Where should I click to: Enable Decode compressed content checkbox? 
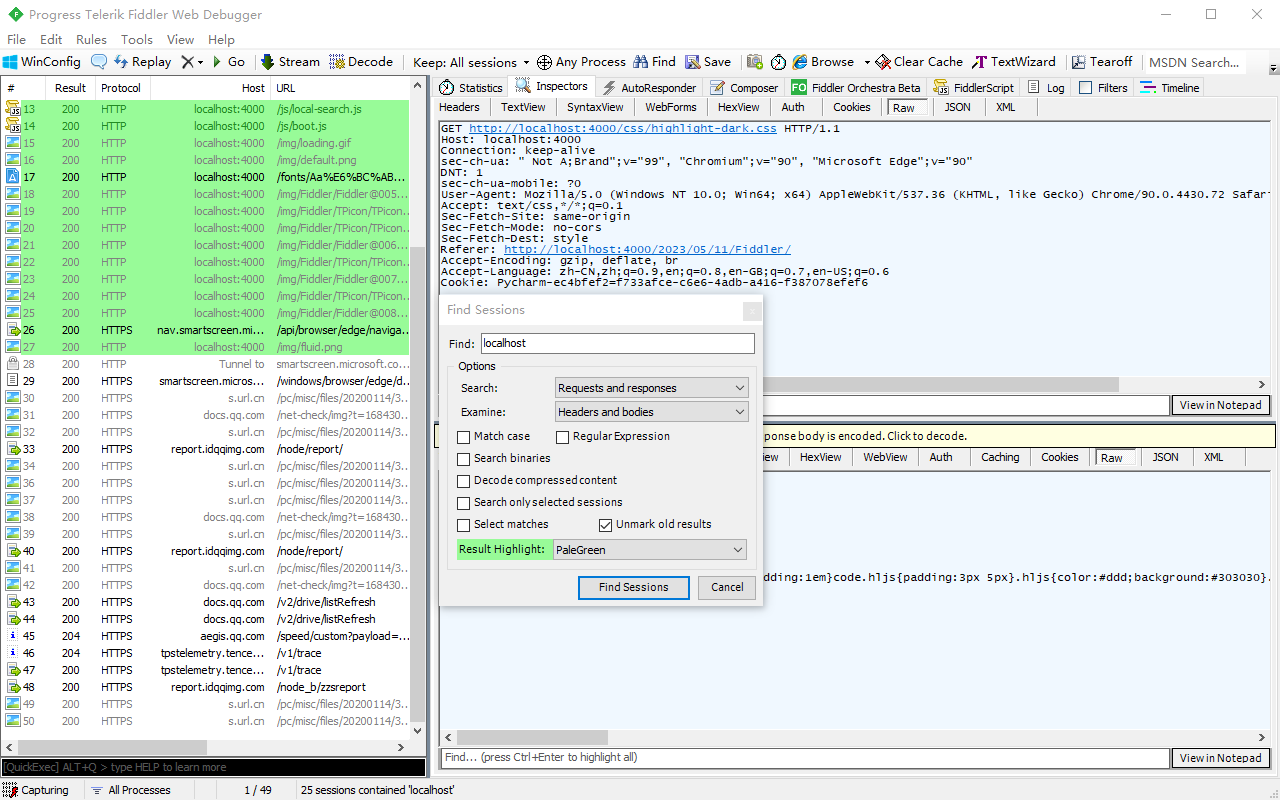(463, 481)
